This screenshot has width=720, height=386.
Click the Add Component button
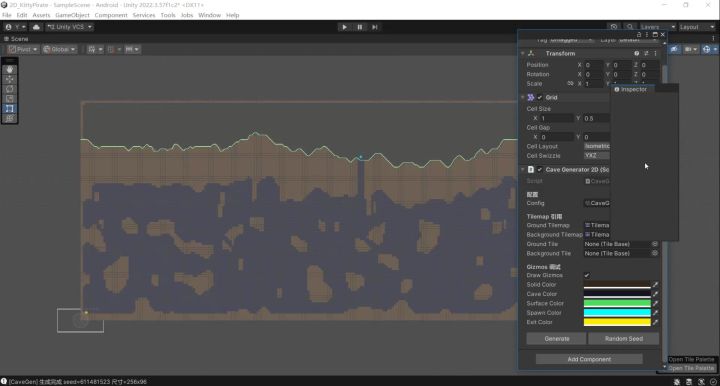(x=589, y=359)
